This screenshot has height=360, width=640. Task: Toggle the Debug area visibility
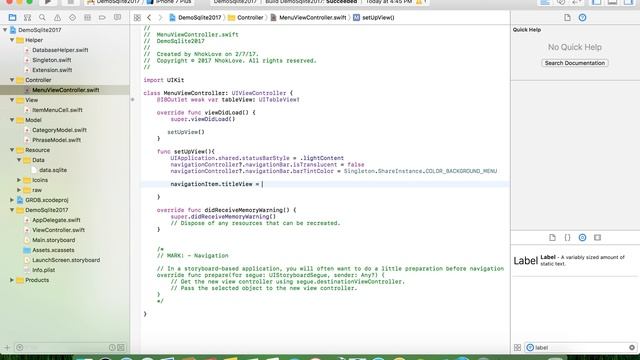612,2
